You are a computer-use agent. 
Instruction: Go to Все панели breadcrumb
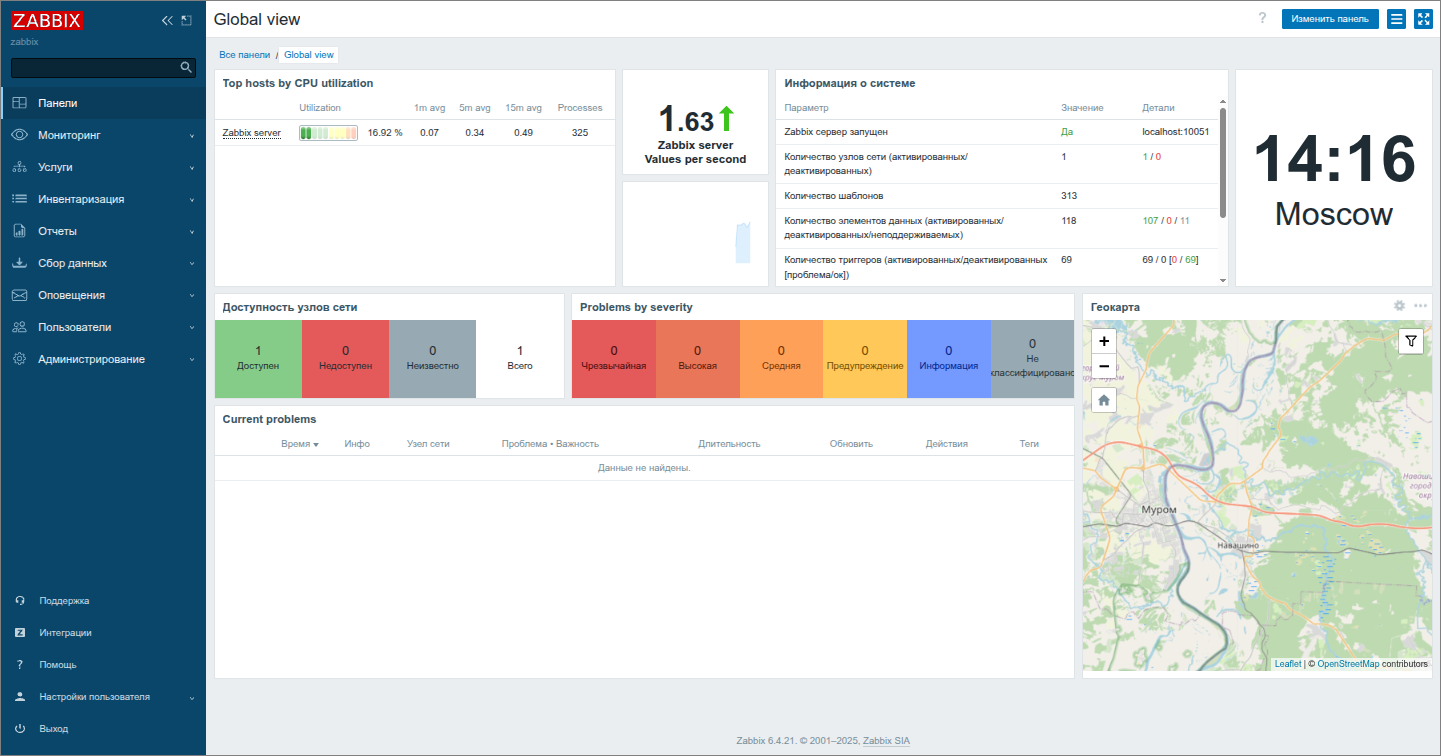pos(245,55)
